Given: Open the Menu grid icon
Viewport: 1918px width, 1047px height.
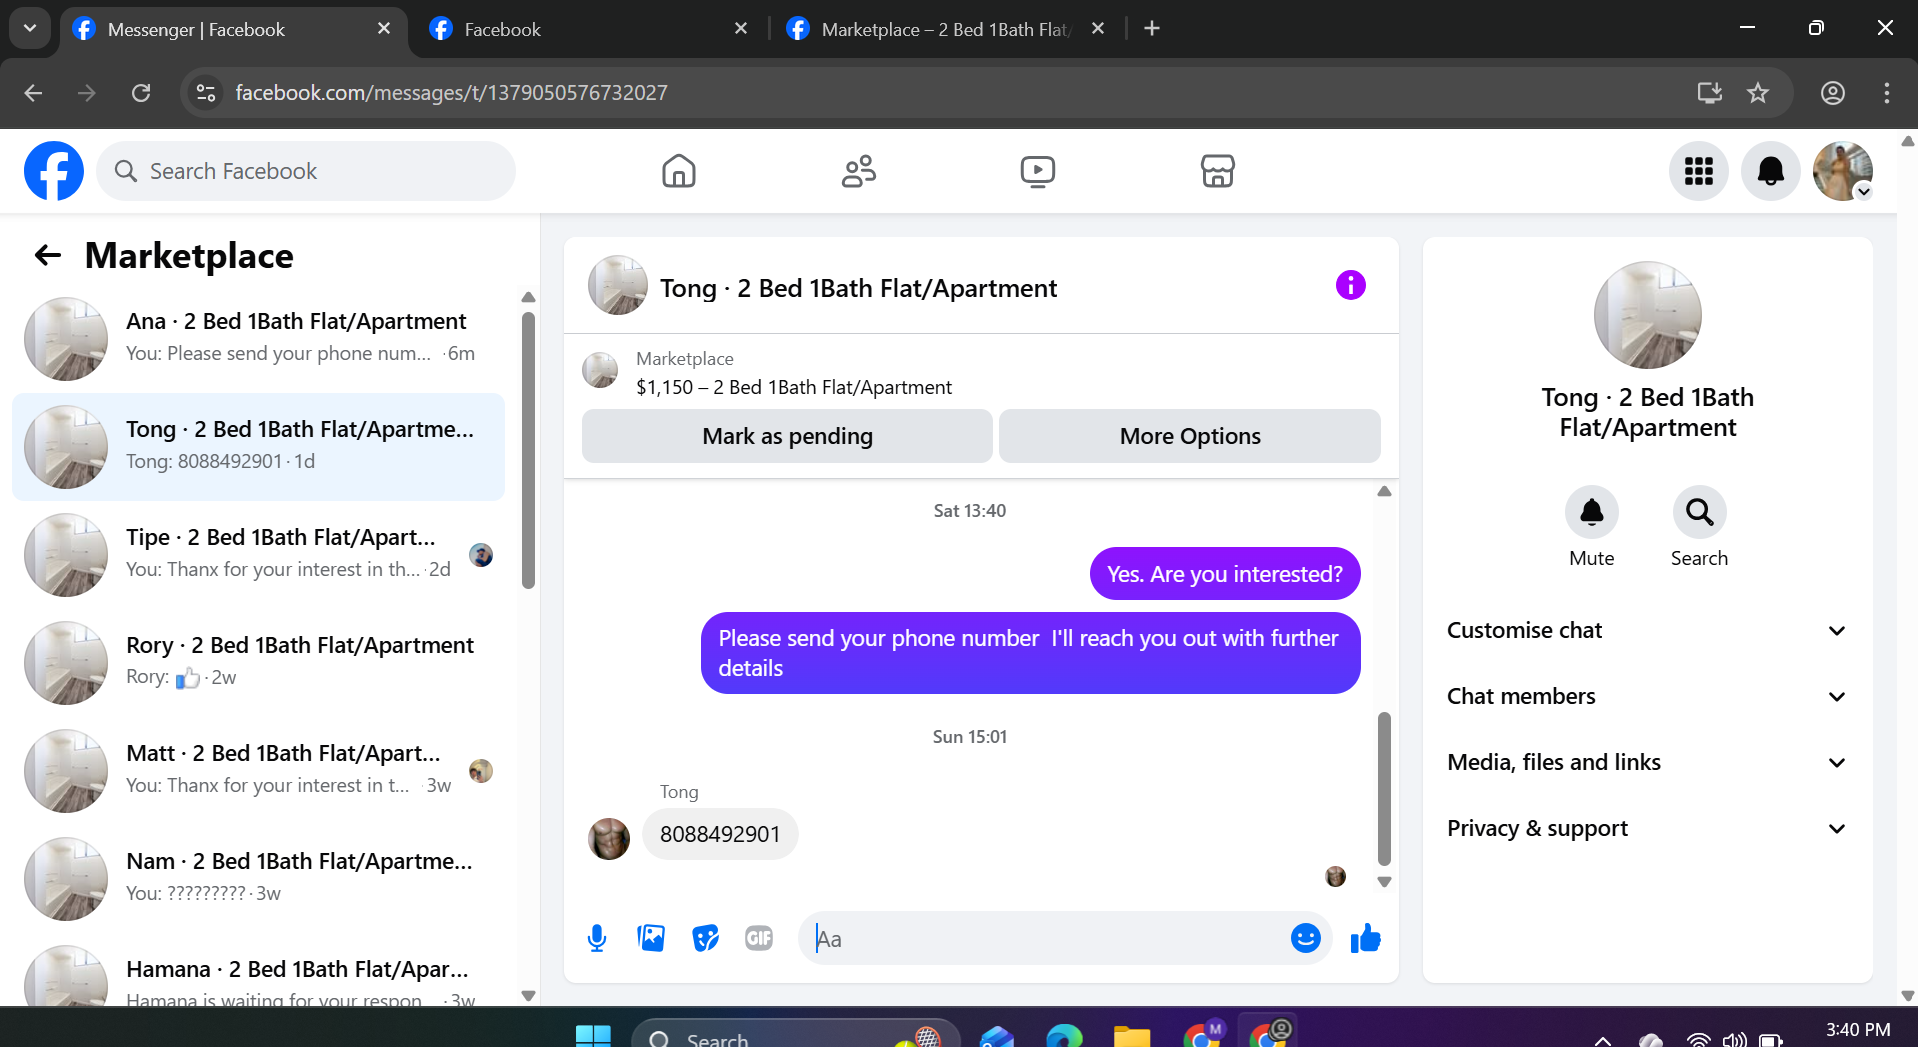Looking at the screenshot, I should [1699, 171].
